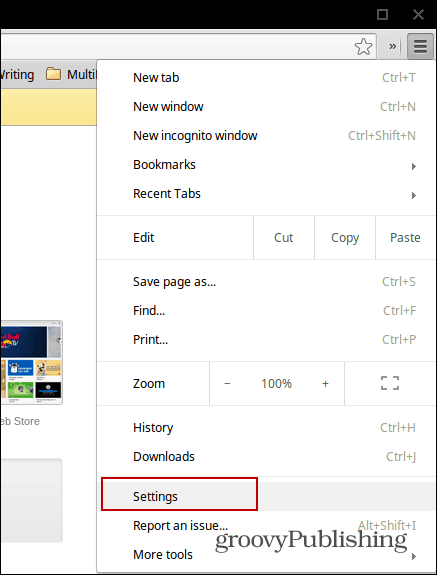The height and width of the screenshot is (575, 437).
Task: Click the Copy button
Action: (345, 238)
